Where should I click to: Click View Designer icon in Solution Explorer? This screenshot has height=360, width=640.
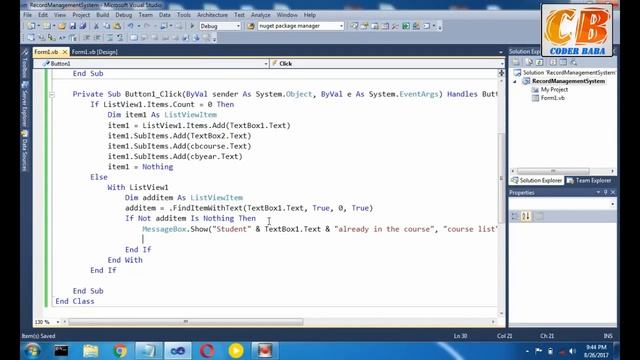pyautogui.click(x=563, y=62)
